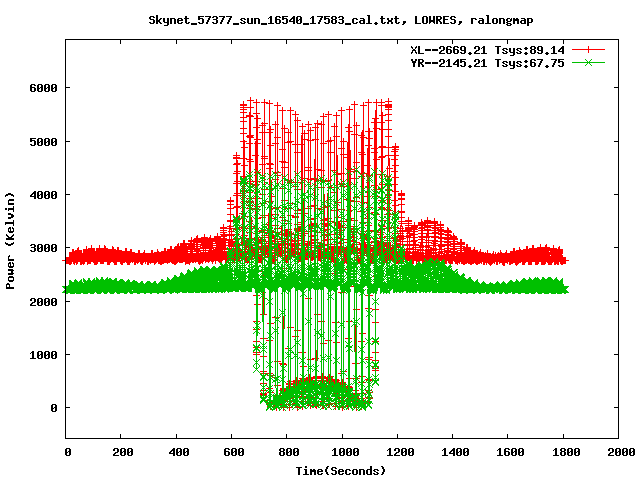Click the 6000 y-axis tick label

click(43, 88)
